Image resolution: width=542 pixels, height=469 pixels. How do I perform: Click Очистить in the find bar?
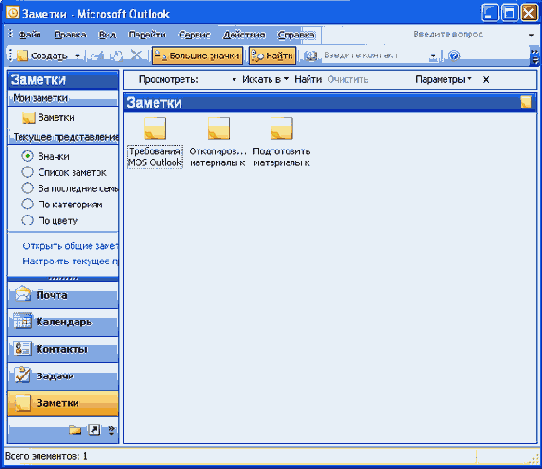point(348,79)
